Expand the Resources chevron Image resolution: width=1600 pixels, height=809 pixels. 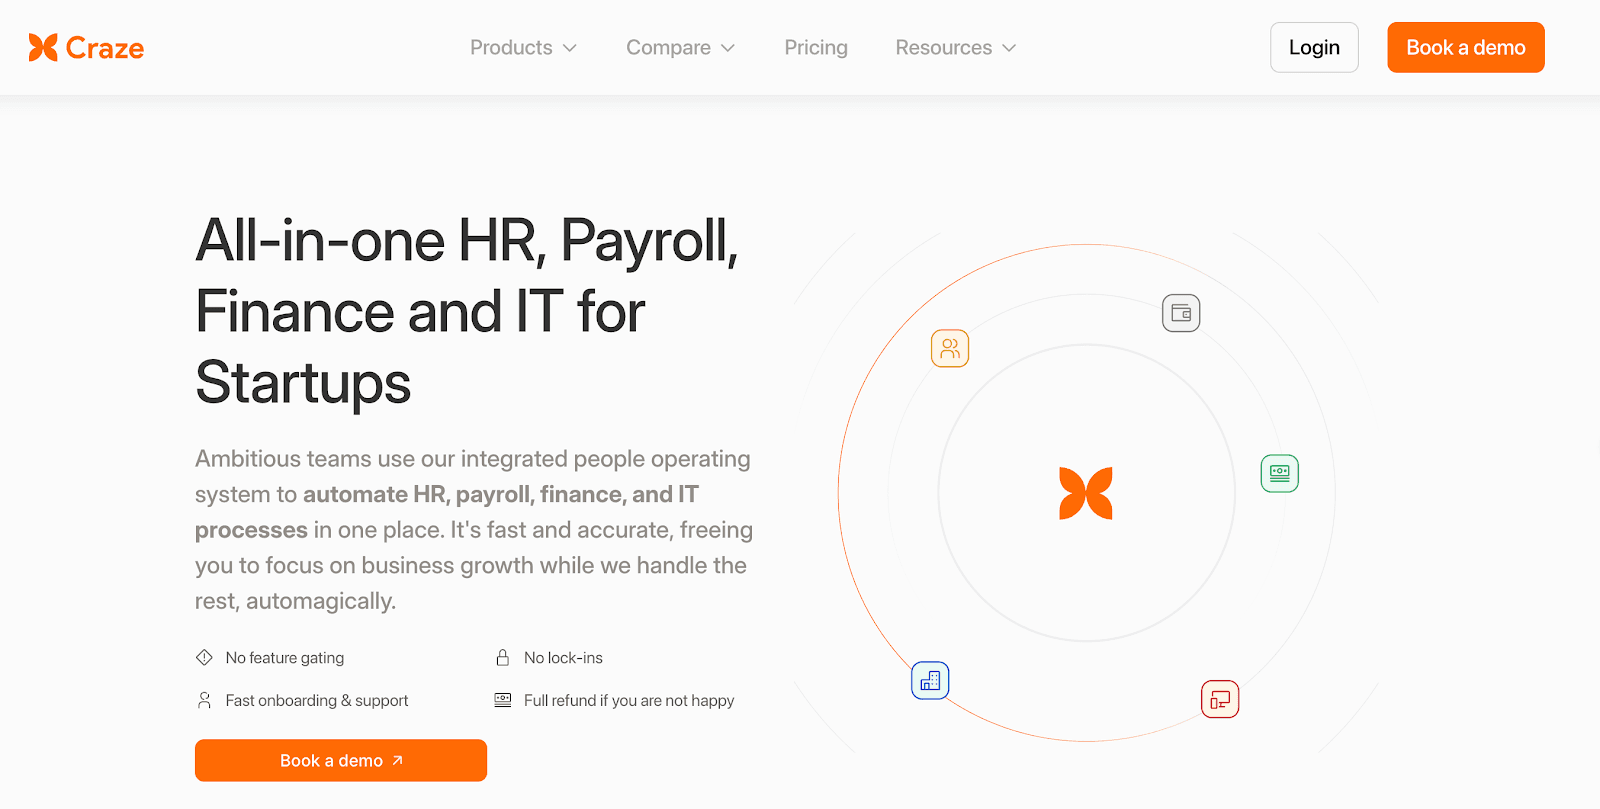click(1009, 48)
